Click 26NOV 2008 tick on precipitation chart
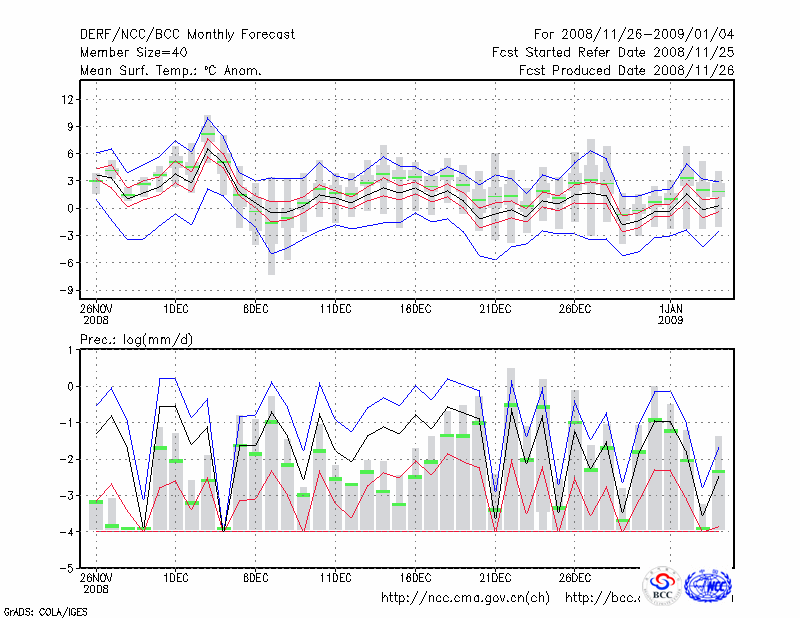The width and height of the screenshot is (800, 618). point(96,582)
